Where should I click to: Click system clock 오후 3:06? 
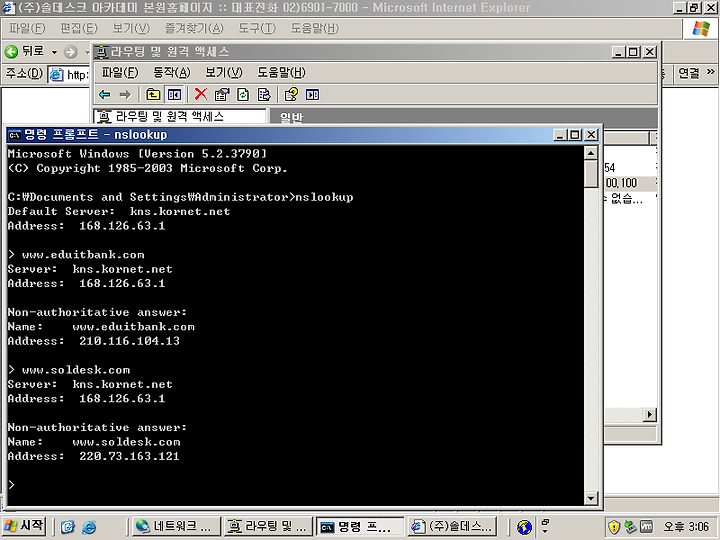[686, 527]
